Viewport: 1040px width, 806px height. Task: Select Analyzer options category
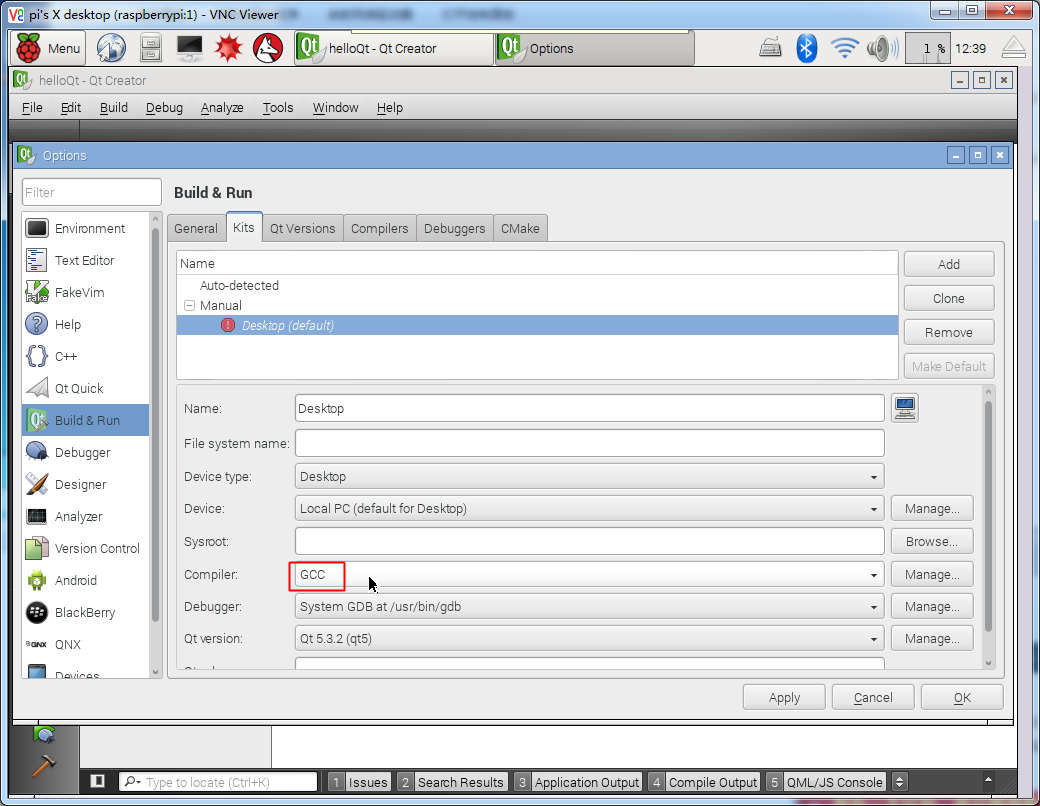[x=86, y=516]
